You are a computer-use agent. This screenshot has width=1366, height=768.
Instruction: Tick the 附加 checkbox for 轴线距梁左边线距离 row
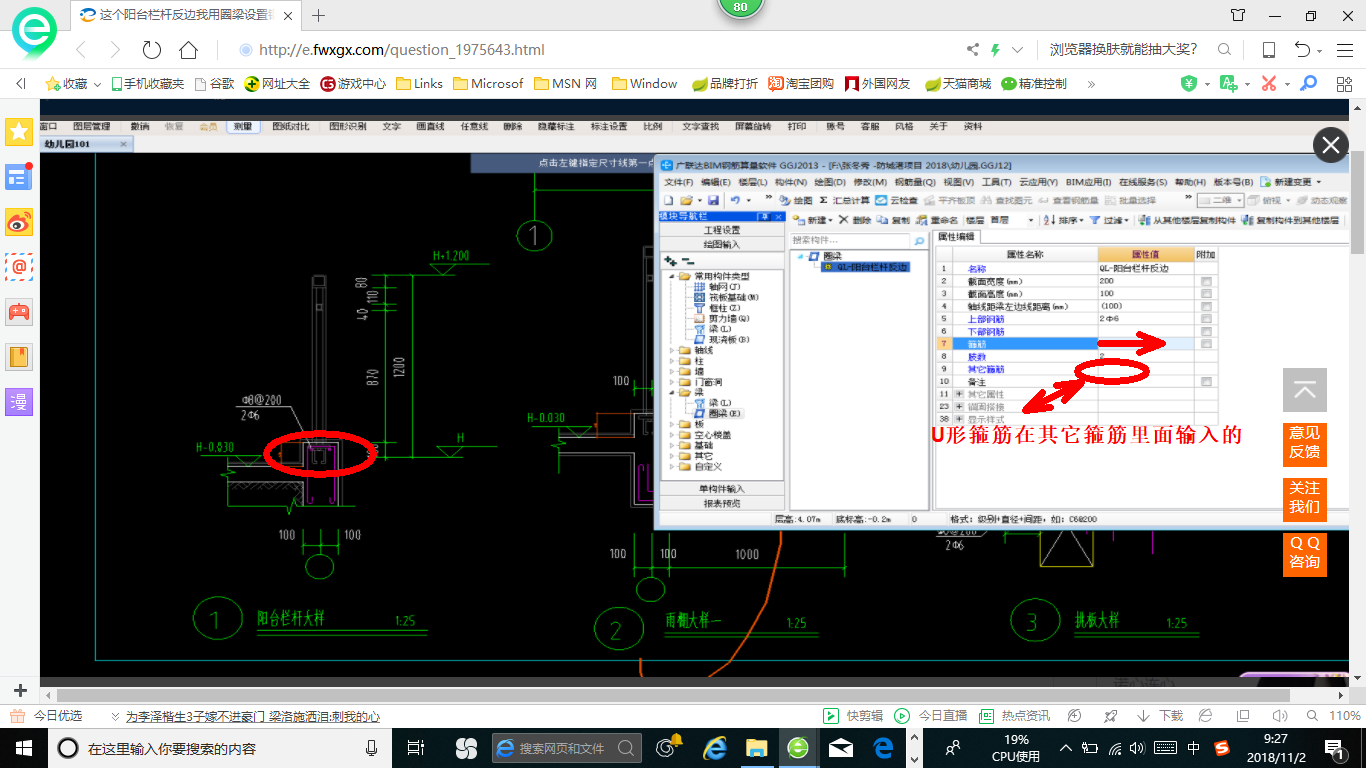(1207, 307)
